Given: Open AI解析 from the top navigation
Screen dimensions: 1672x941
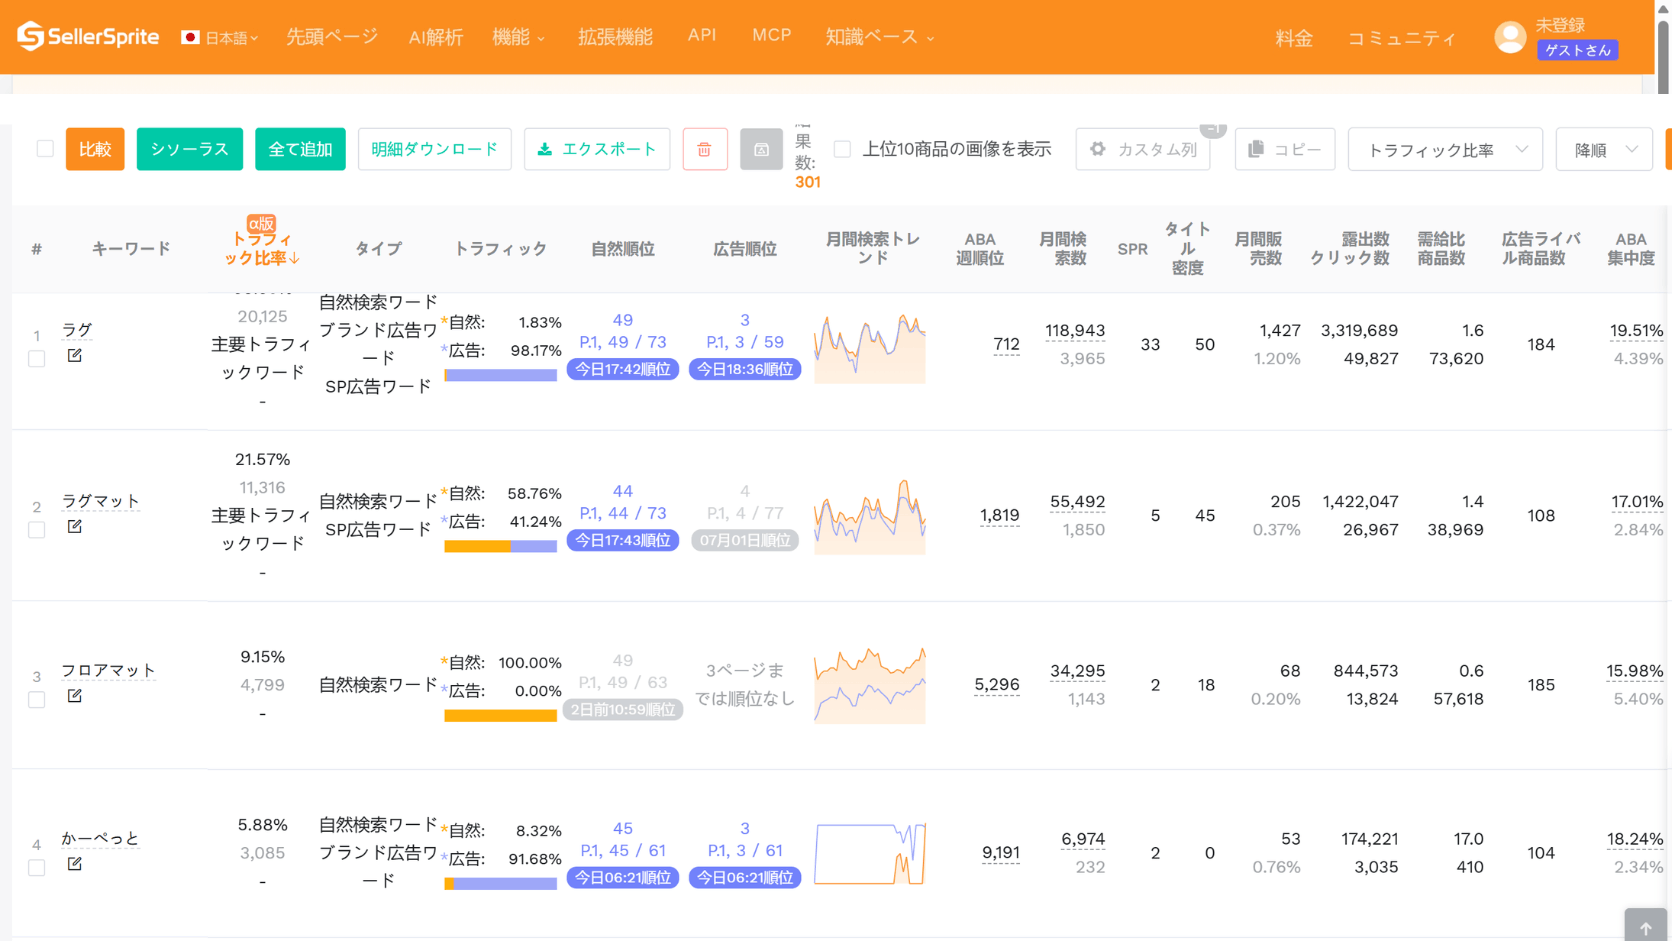Looking at the screenshot, I should pos(436,37).
